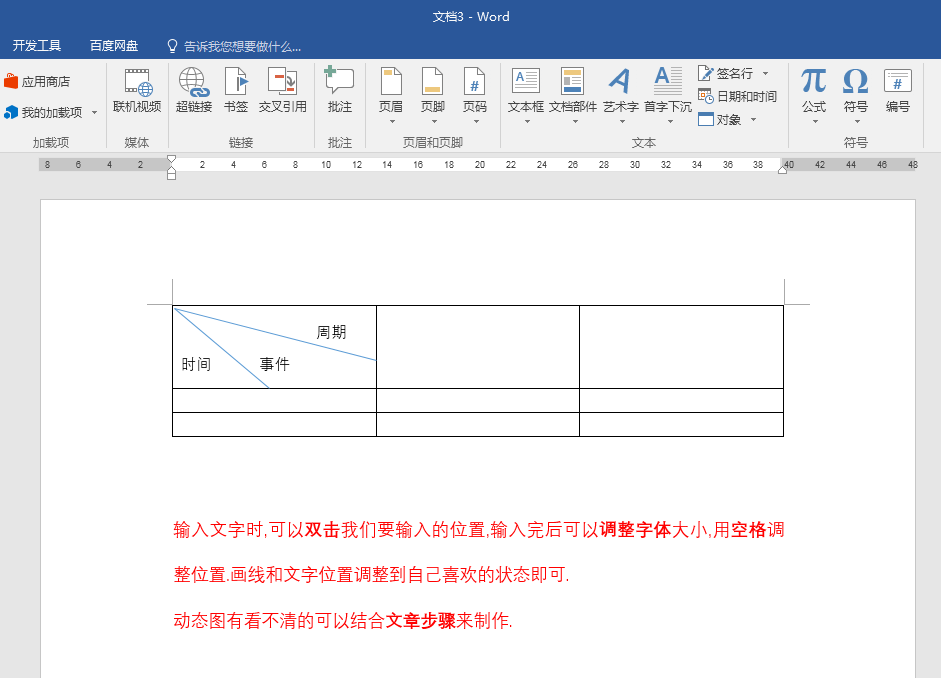
Task: Click the 周期 text in table header
Action: (331, 332)
